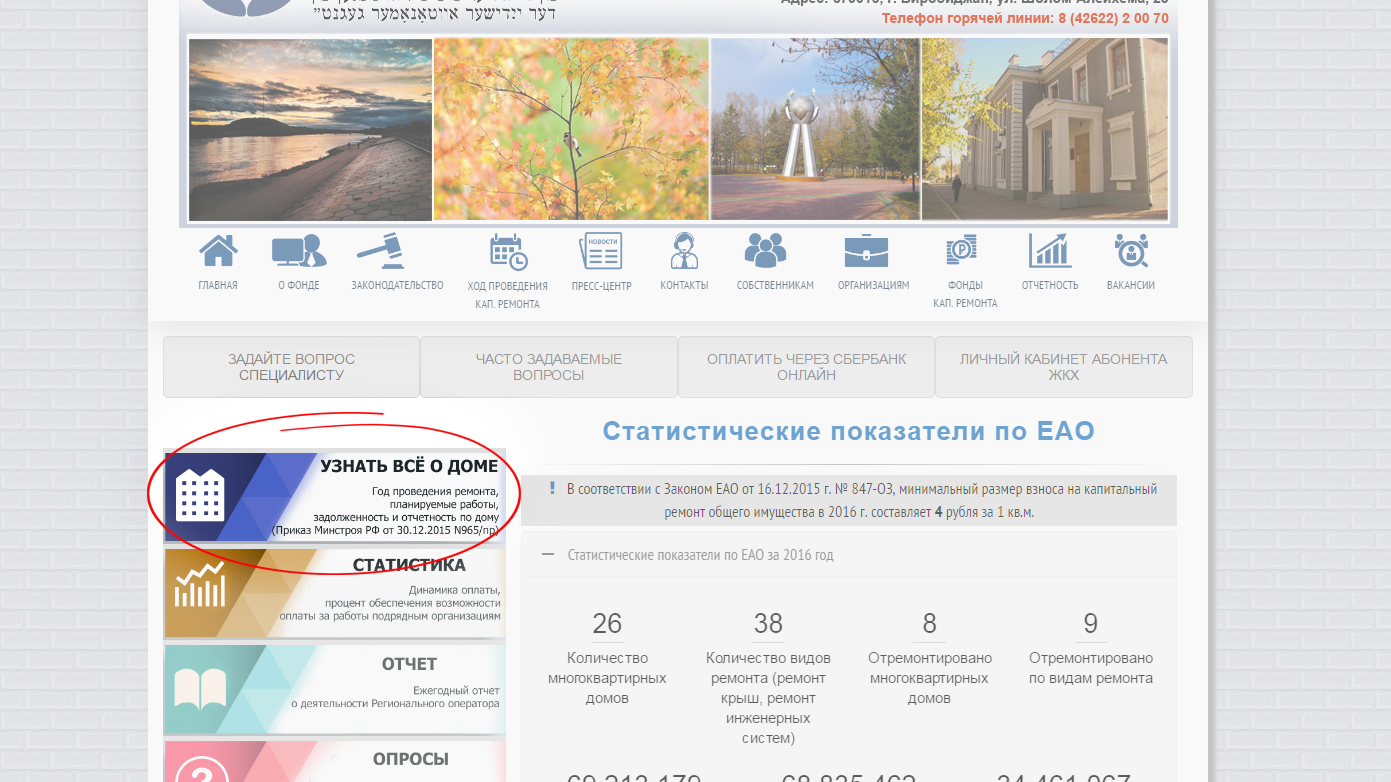Select the Законодательство menu label
The image size is (1391, 782).
[x=397, y=285]
